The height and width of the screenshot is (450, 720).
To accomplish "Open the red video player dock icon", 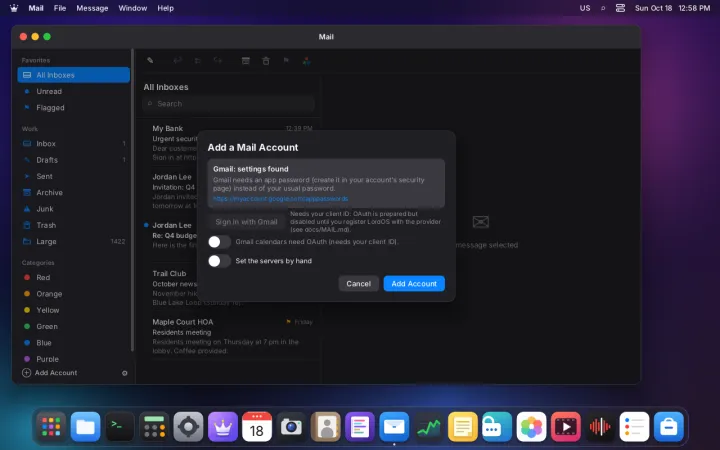I will (x=565, y=427).
